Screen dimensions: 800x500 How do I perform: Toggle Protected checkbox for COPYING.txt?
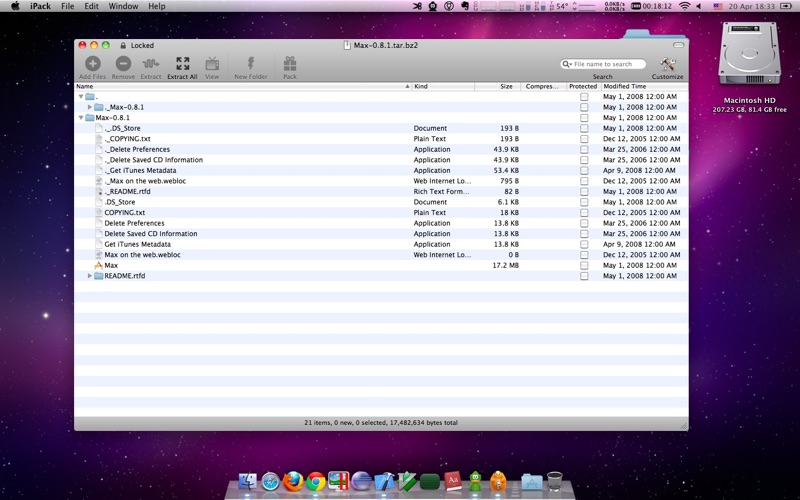[584, 213]
